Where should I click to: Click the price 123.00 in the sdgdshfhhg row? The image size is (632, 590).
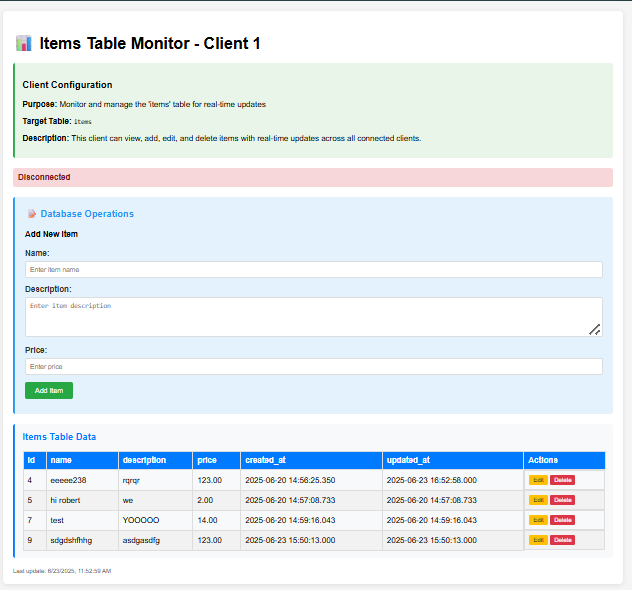[216, 540]
